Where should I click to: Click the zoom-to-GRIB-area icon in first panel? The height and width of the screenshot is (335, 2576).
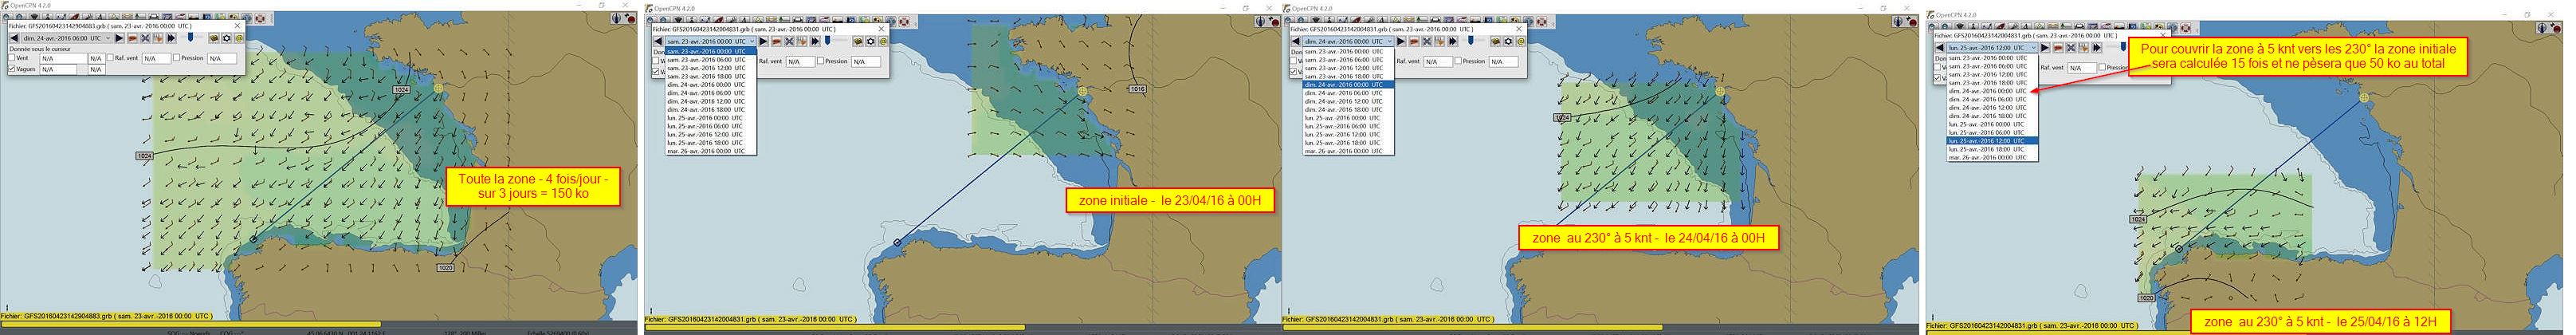(145, 38)
